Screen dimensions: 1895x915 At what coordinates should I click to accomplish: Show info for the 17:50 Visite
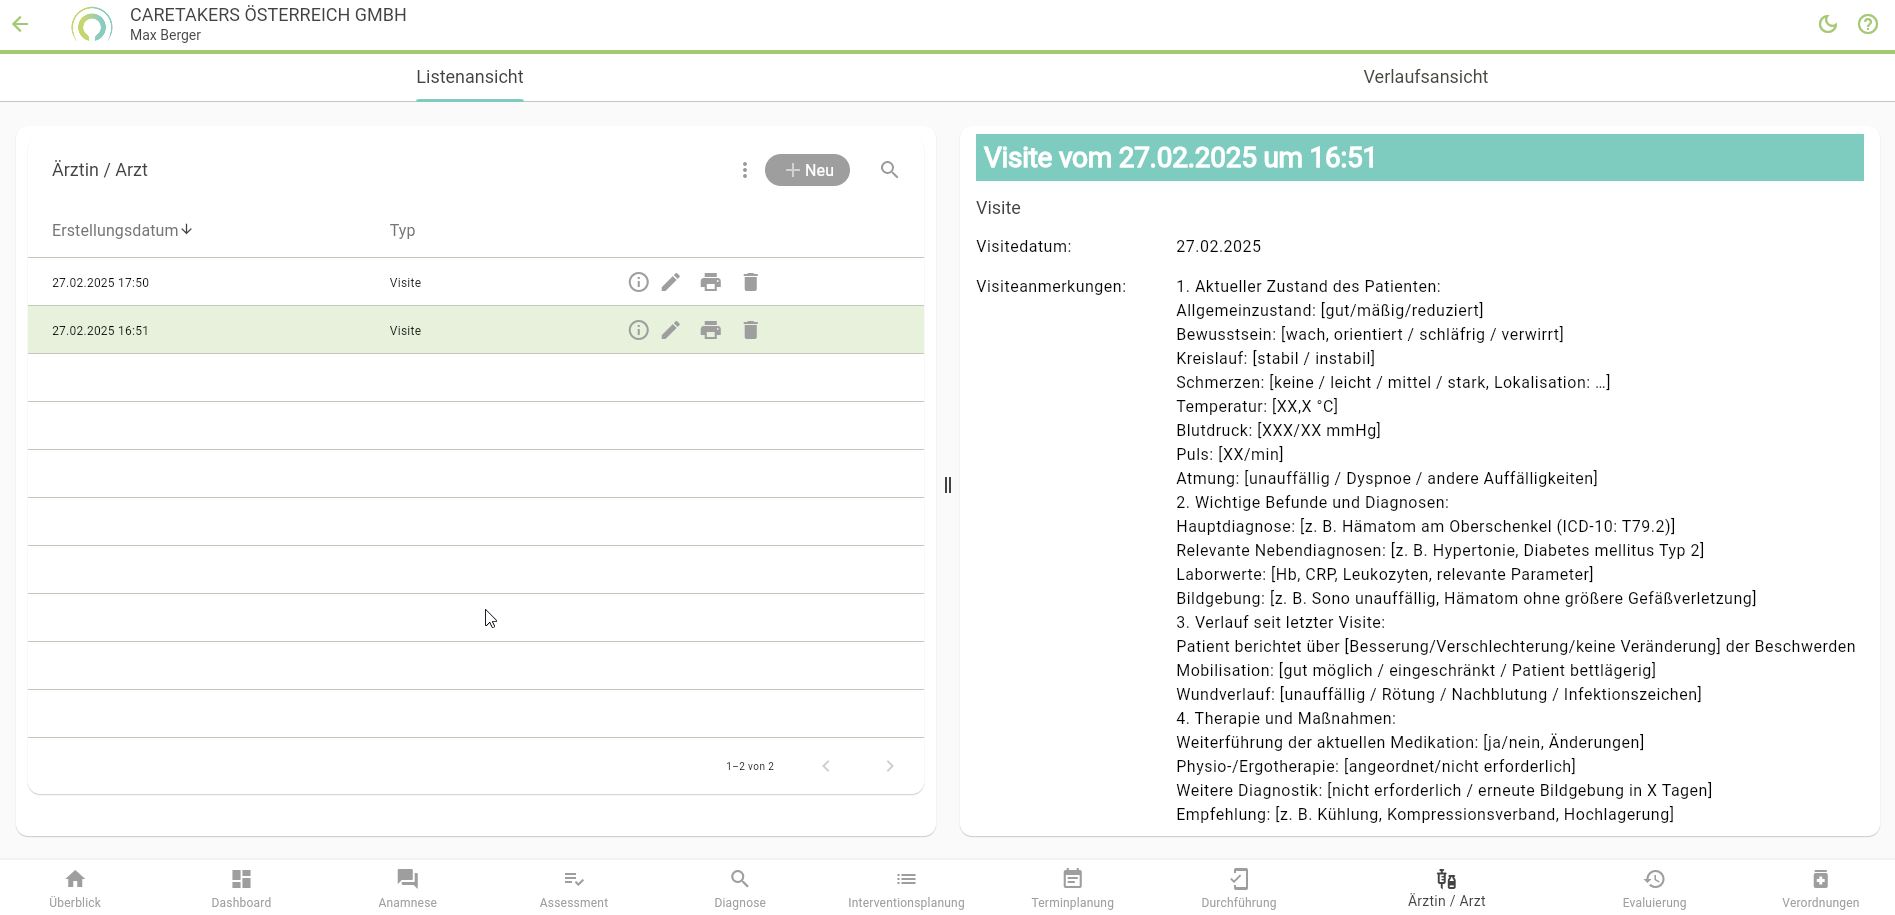(x=638, y=282)
